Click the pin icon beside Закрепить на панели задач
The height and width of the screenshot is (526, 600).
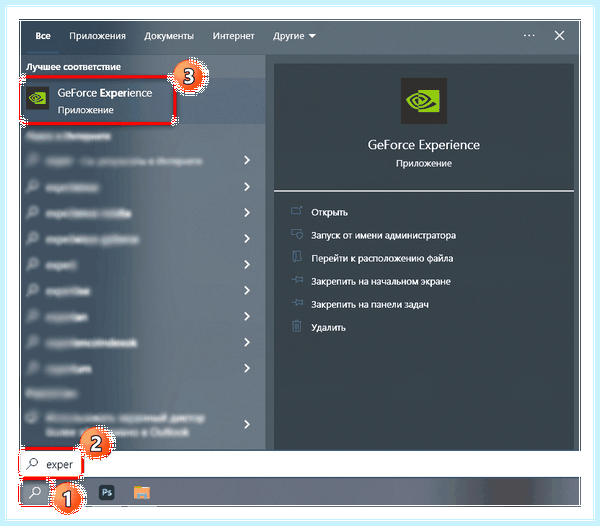[x=297, y=303]
